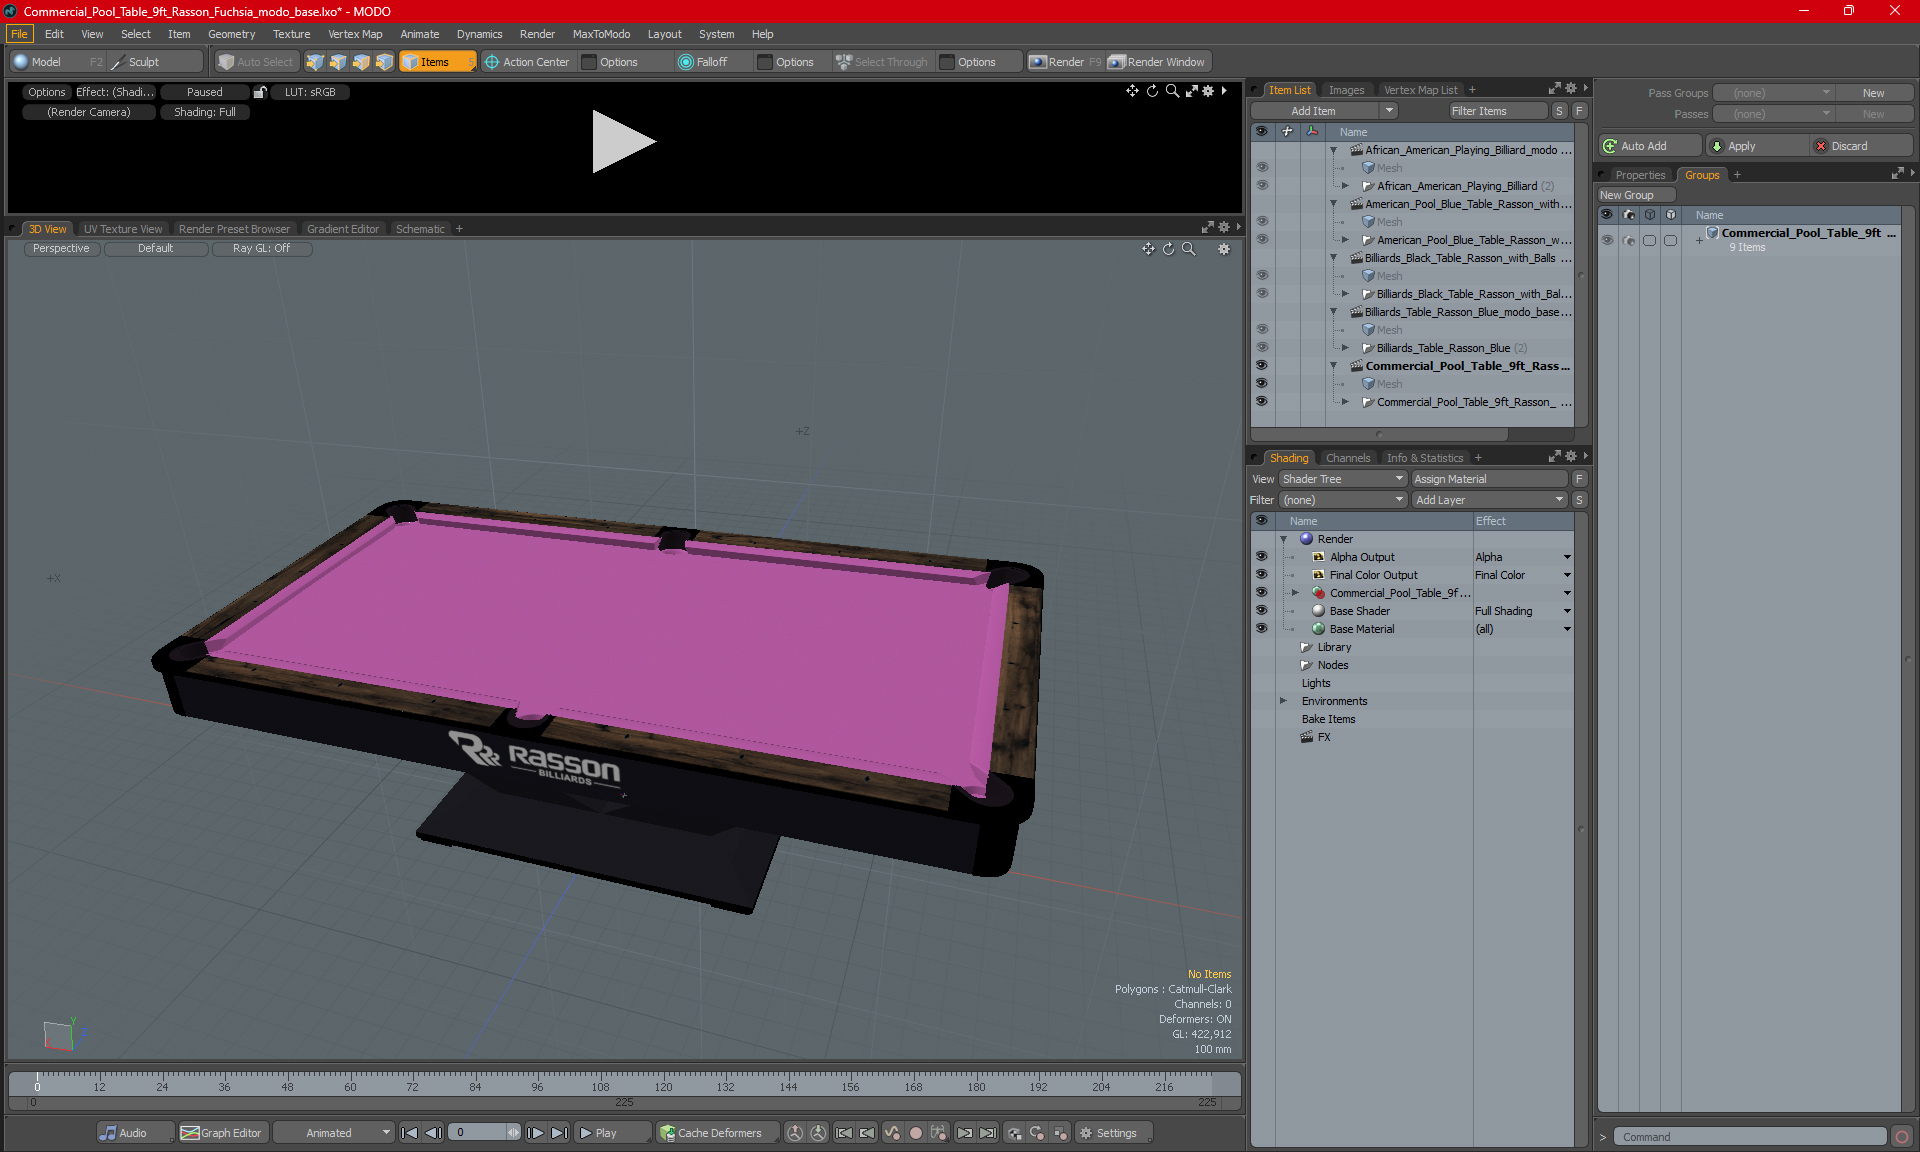Open the Filter (none) dropdown in Shading
This screenshot has width=1920, height=1152.
[x=1343, y=500]
